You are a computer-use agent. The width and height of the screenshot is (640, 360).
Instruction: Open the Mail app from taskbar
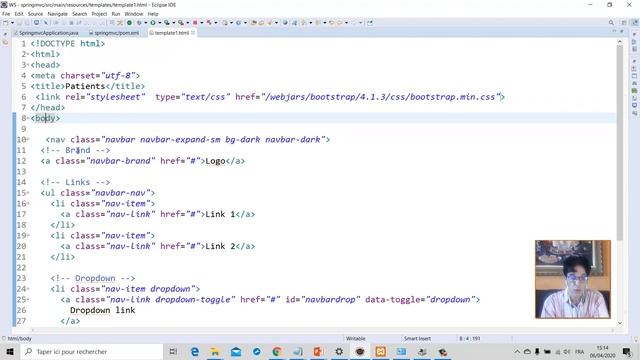tap(236, 351)
